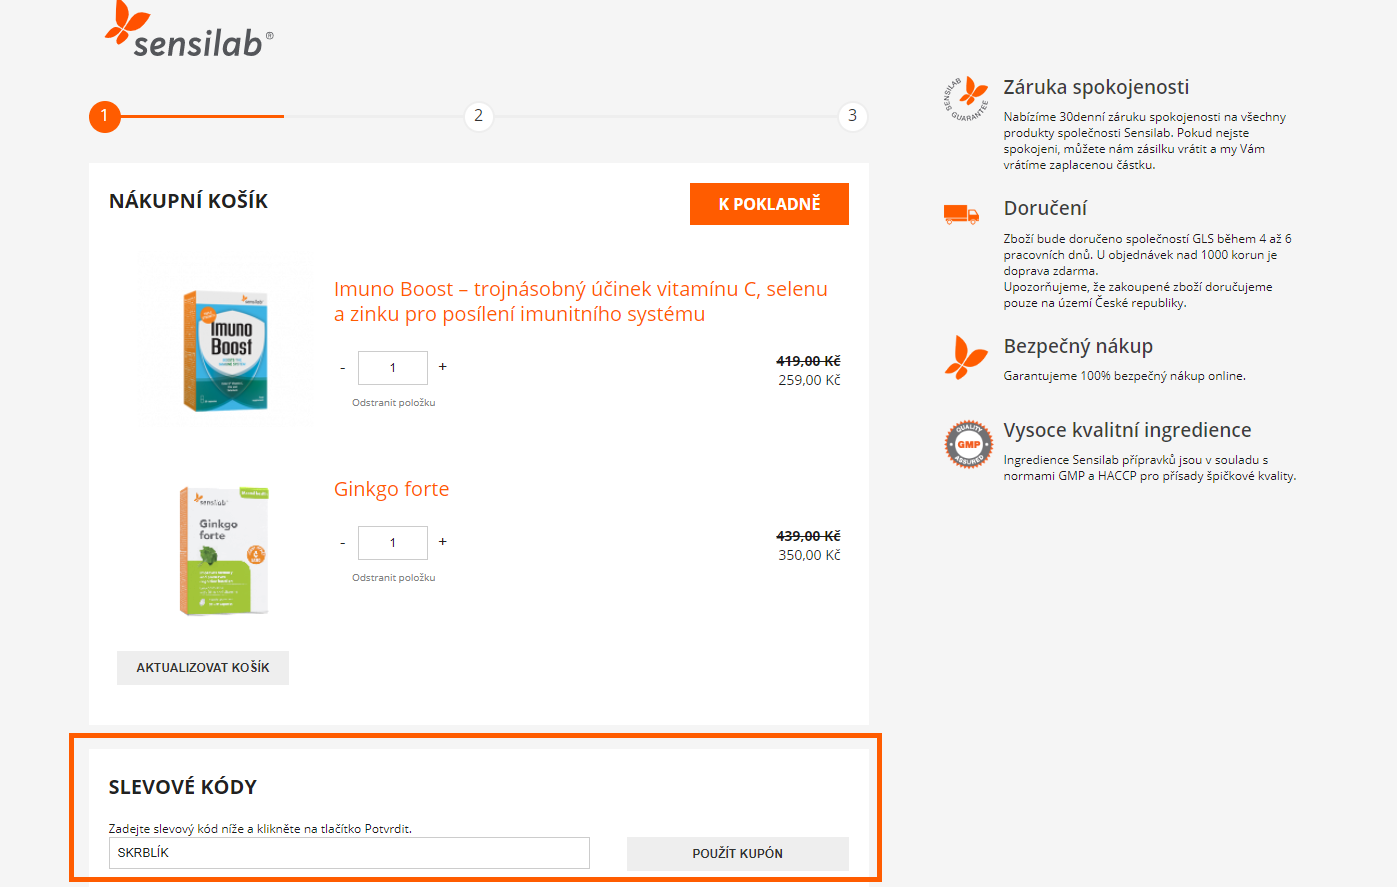Click the orange delivery truck icon

pos(961,214)
